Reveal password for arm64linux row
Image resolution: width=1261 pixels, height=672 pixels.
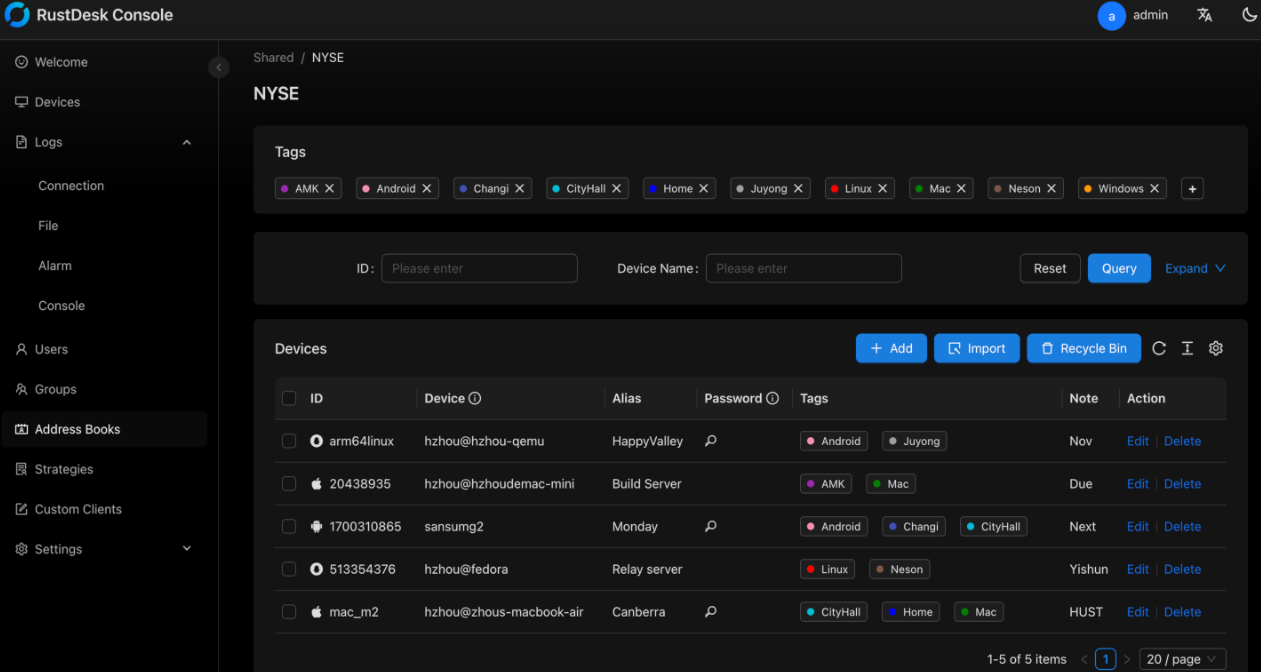[x=711, y=441]
